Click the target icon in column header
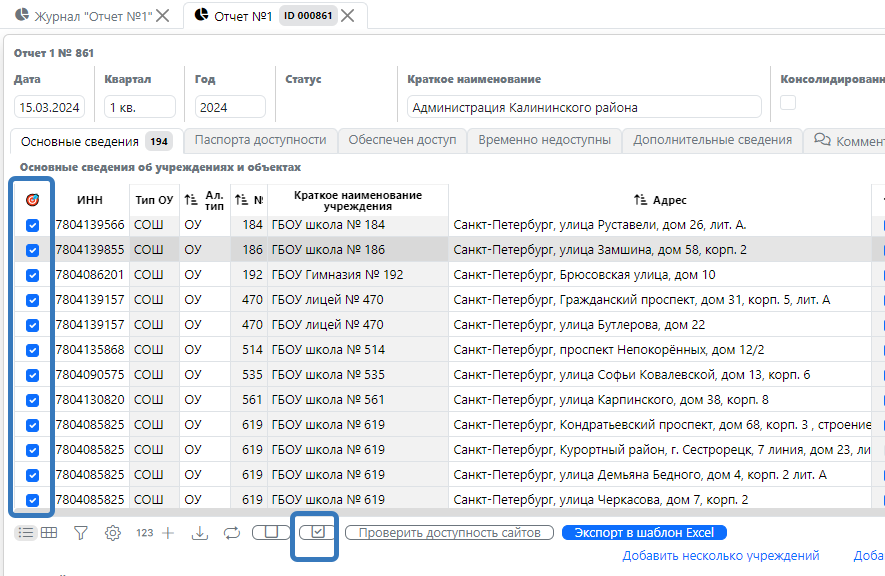 coord(32,200)
